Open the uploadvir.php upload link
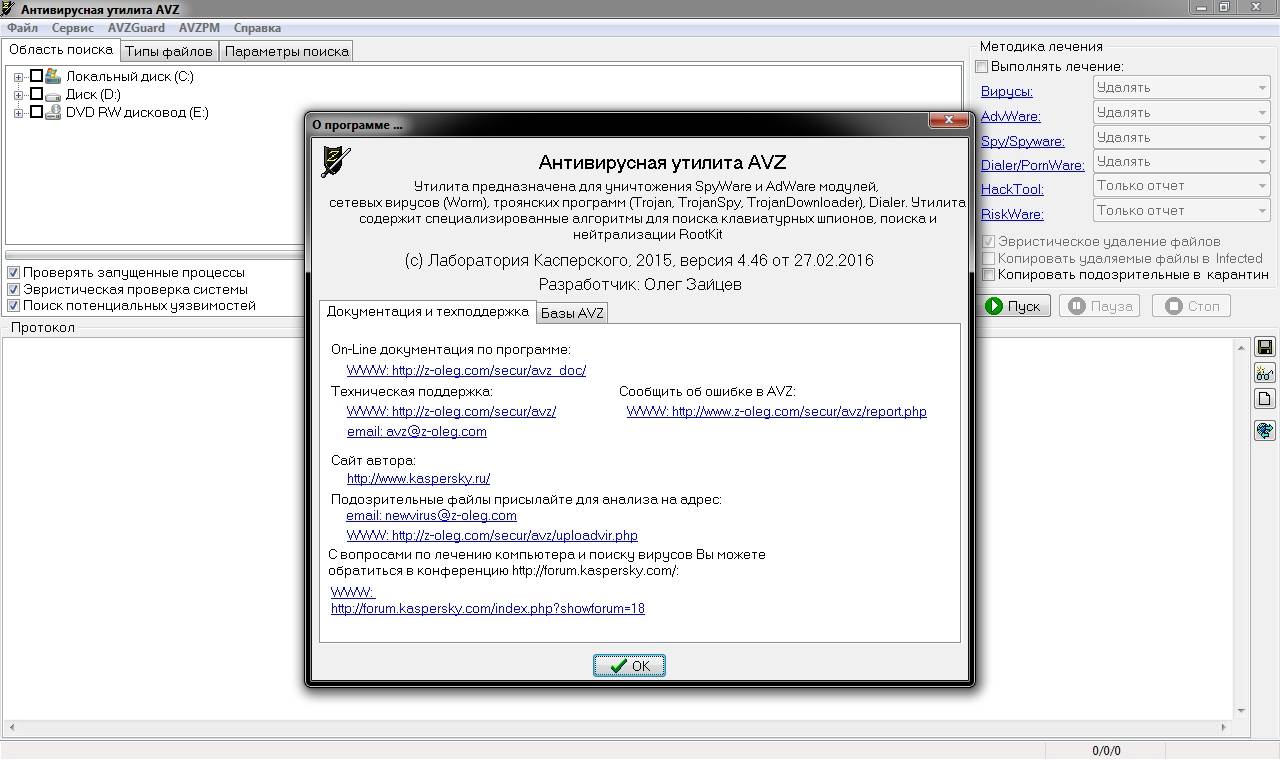This screenshot has height=760, width=1280. pyautogui.click(x=492, y=536)
